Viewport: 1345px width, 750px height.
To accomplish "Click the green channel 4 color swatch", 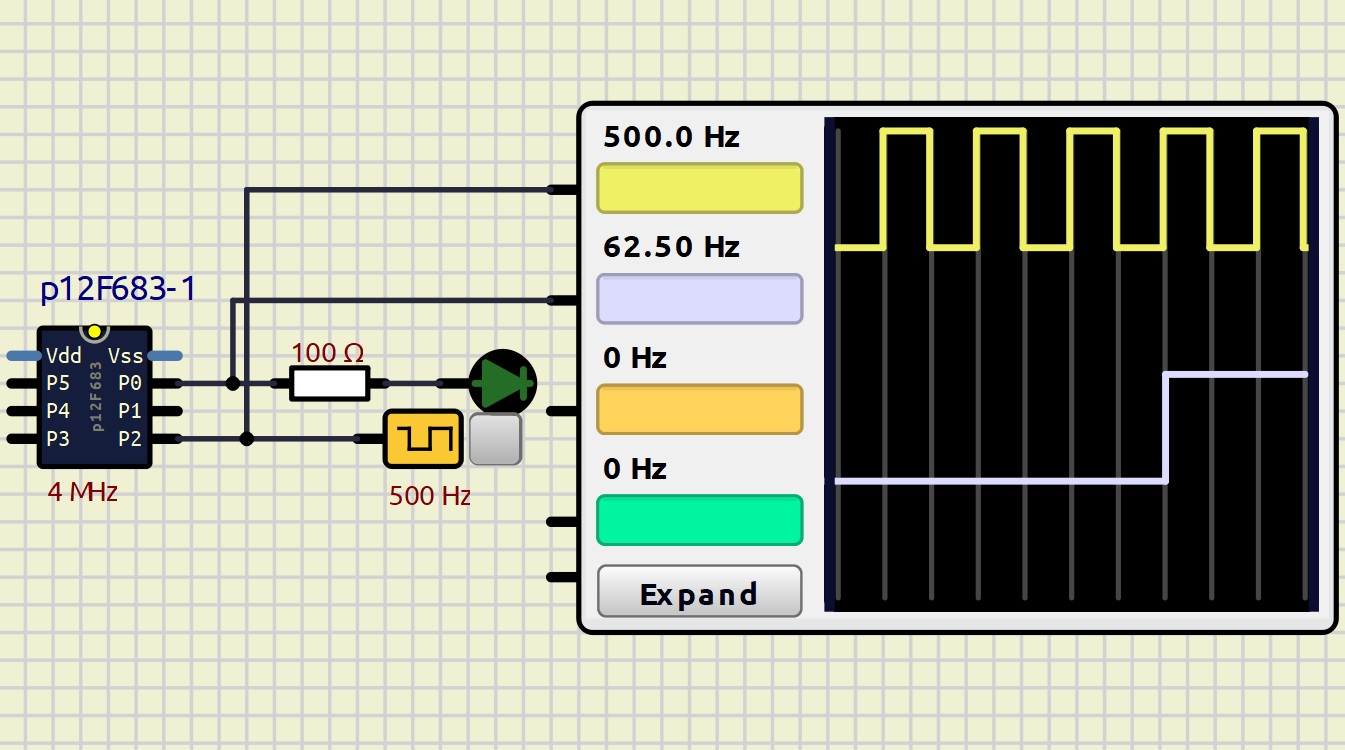I will (699, 520).
